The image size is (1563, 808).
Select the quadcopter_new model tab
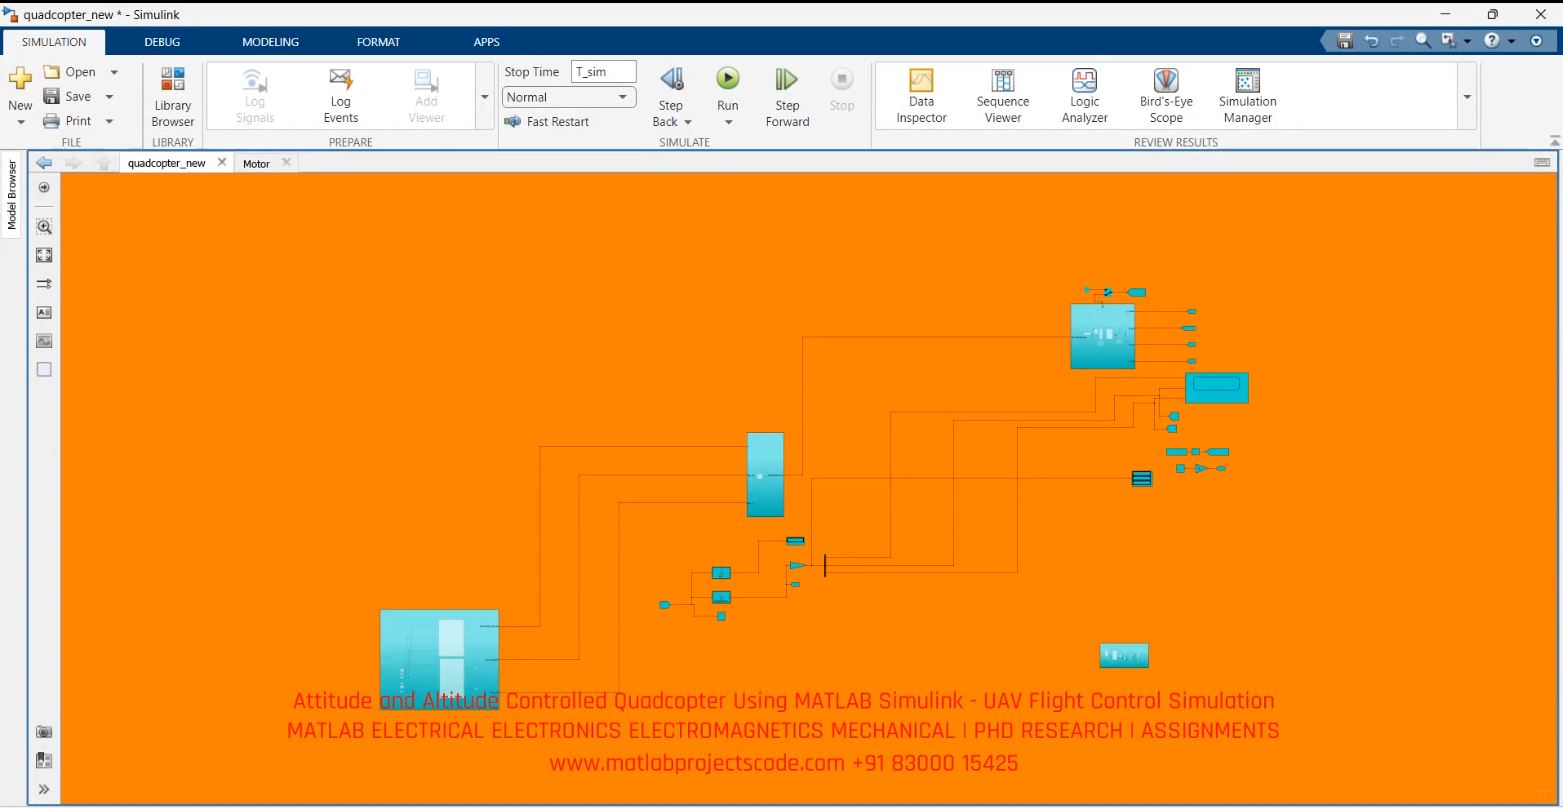(166, 163)
